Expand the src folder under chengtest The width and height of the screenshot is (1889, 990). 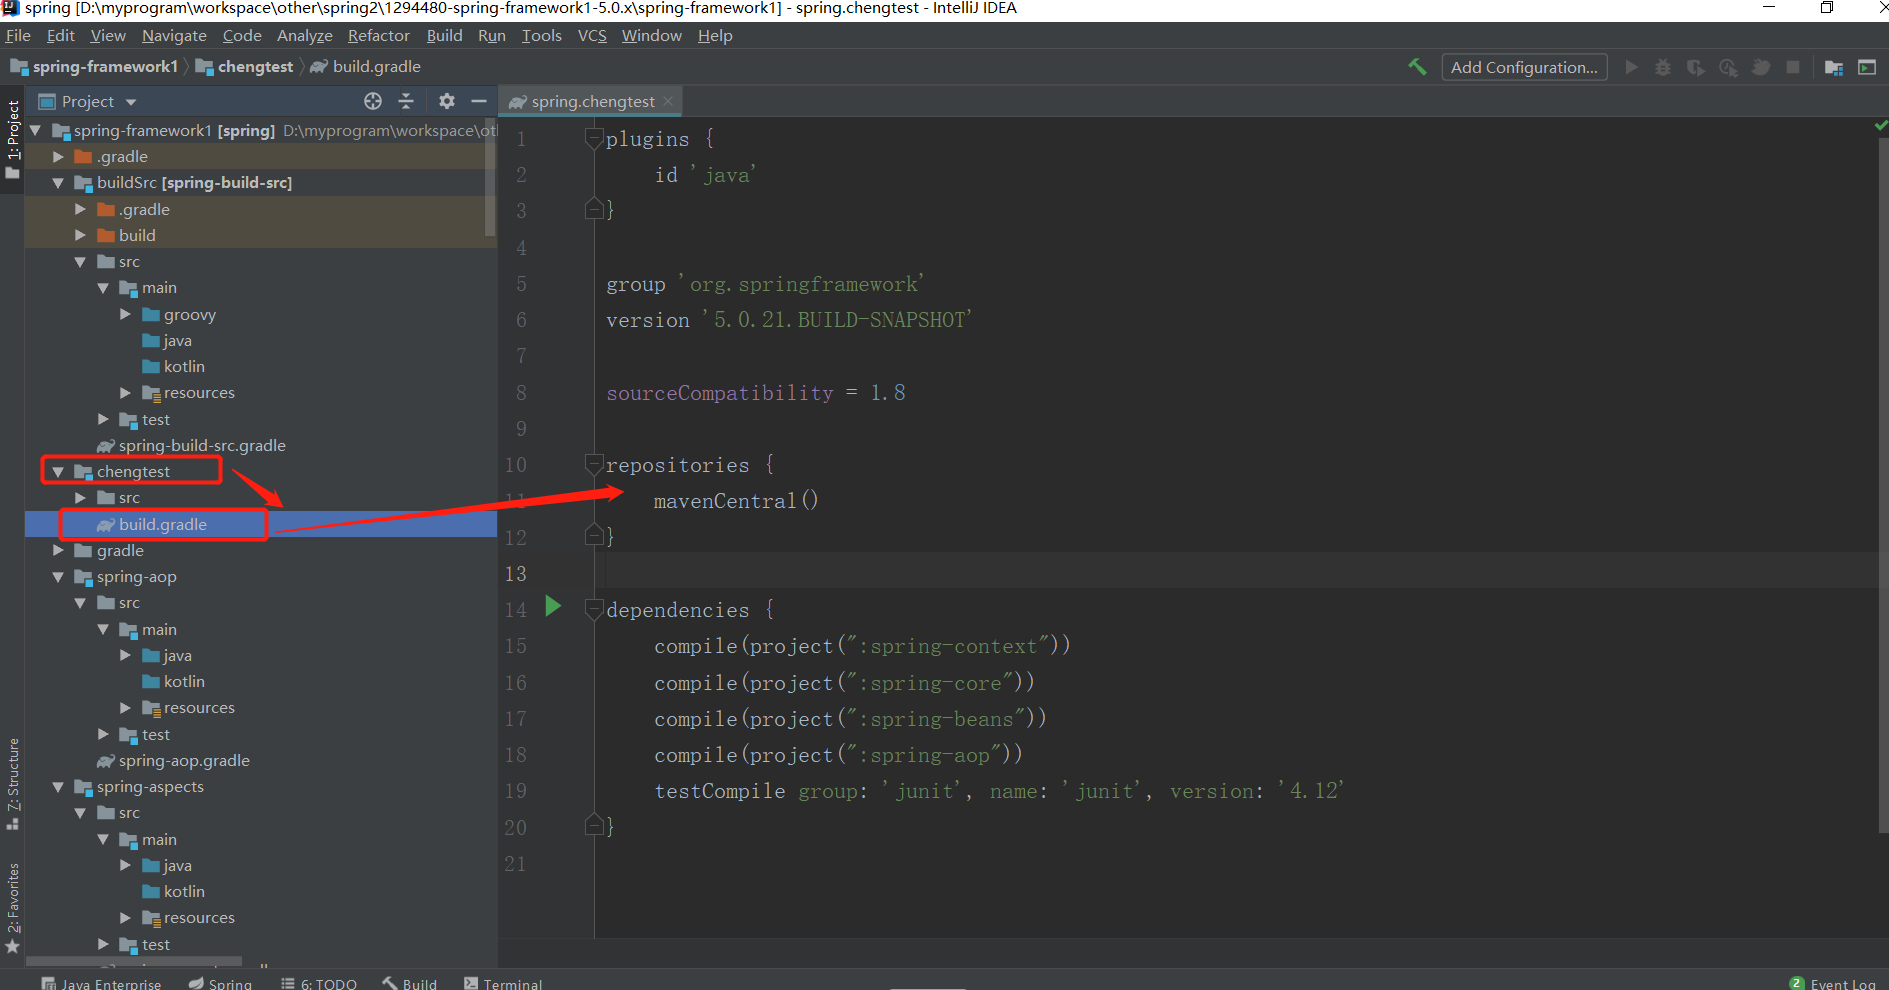click(80, 498)
